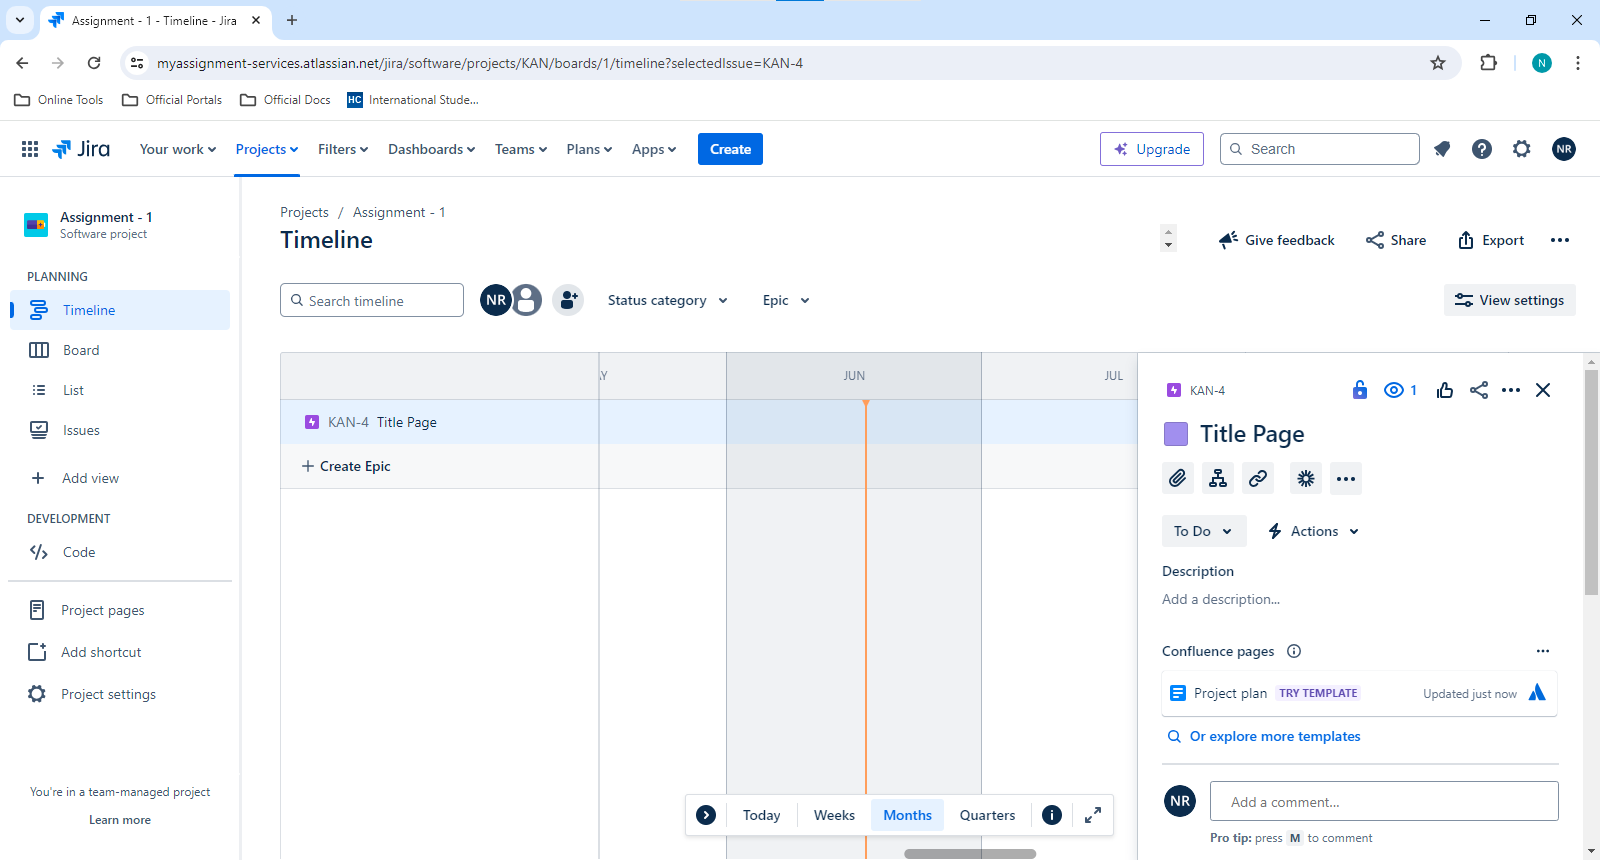Viewport: 1600px width, 860px height.
Task: Open the To Do status dropdown
Action: 1204,531
